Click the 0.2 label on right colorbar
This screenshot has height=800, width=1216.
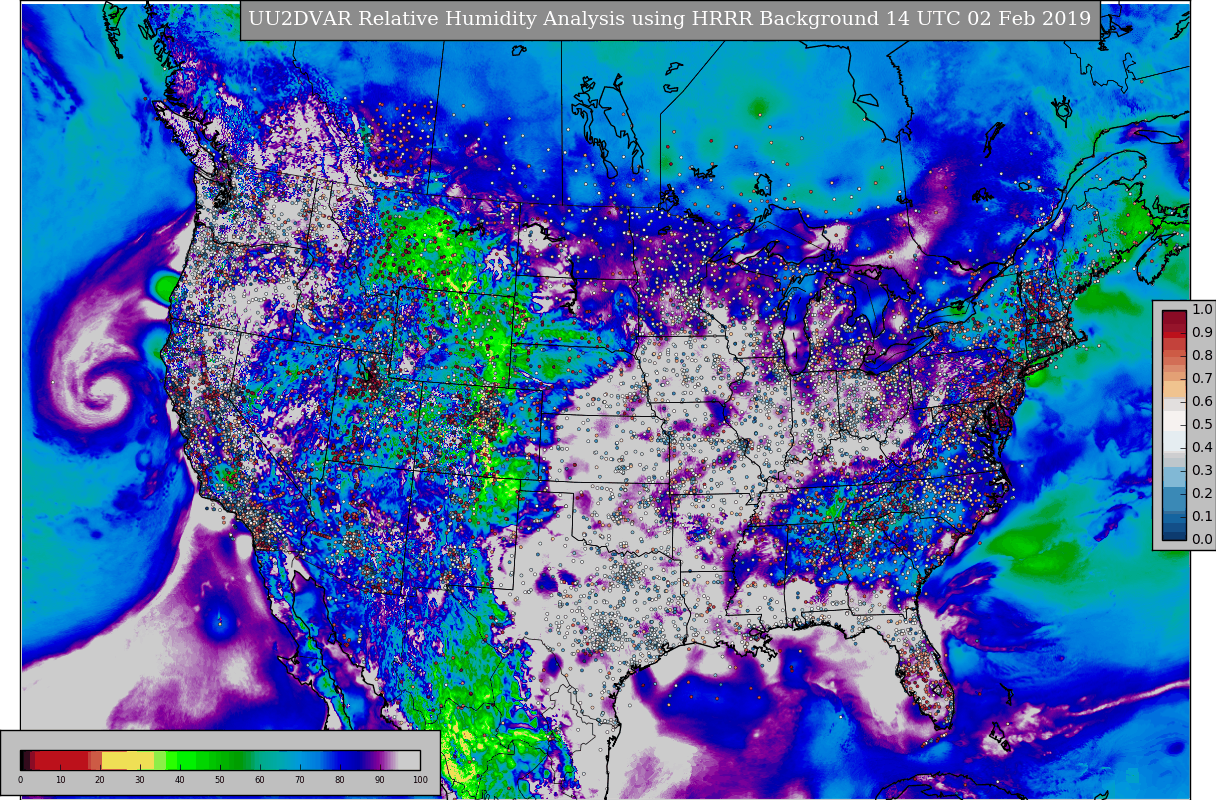(x=1202, y=493)
